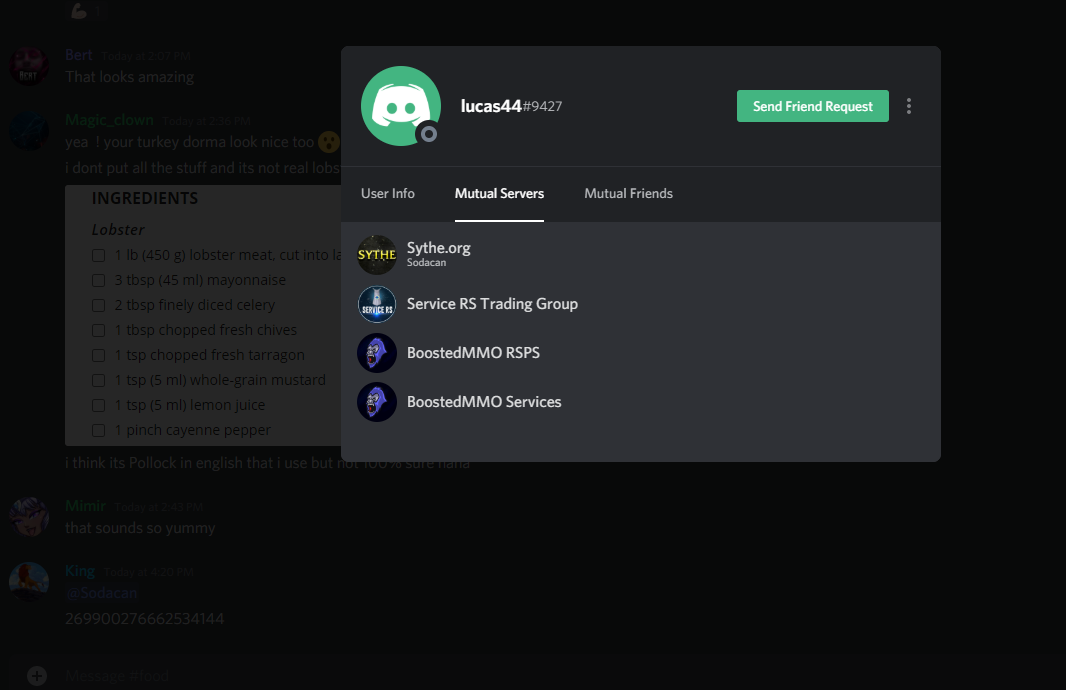This screenshot has height=690, width=1066.
Task: Click the 'that sounds so yummy' message
Action: [140, 528]
